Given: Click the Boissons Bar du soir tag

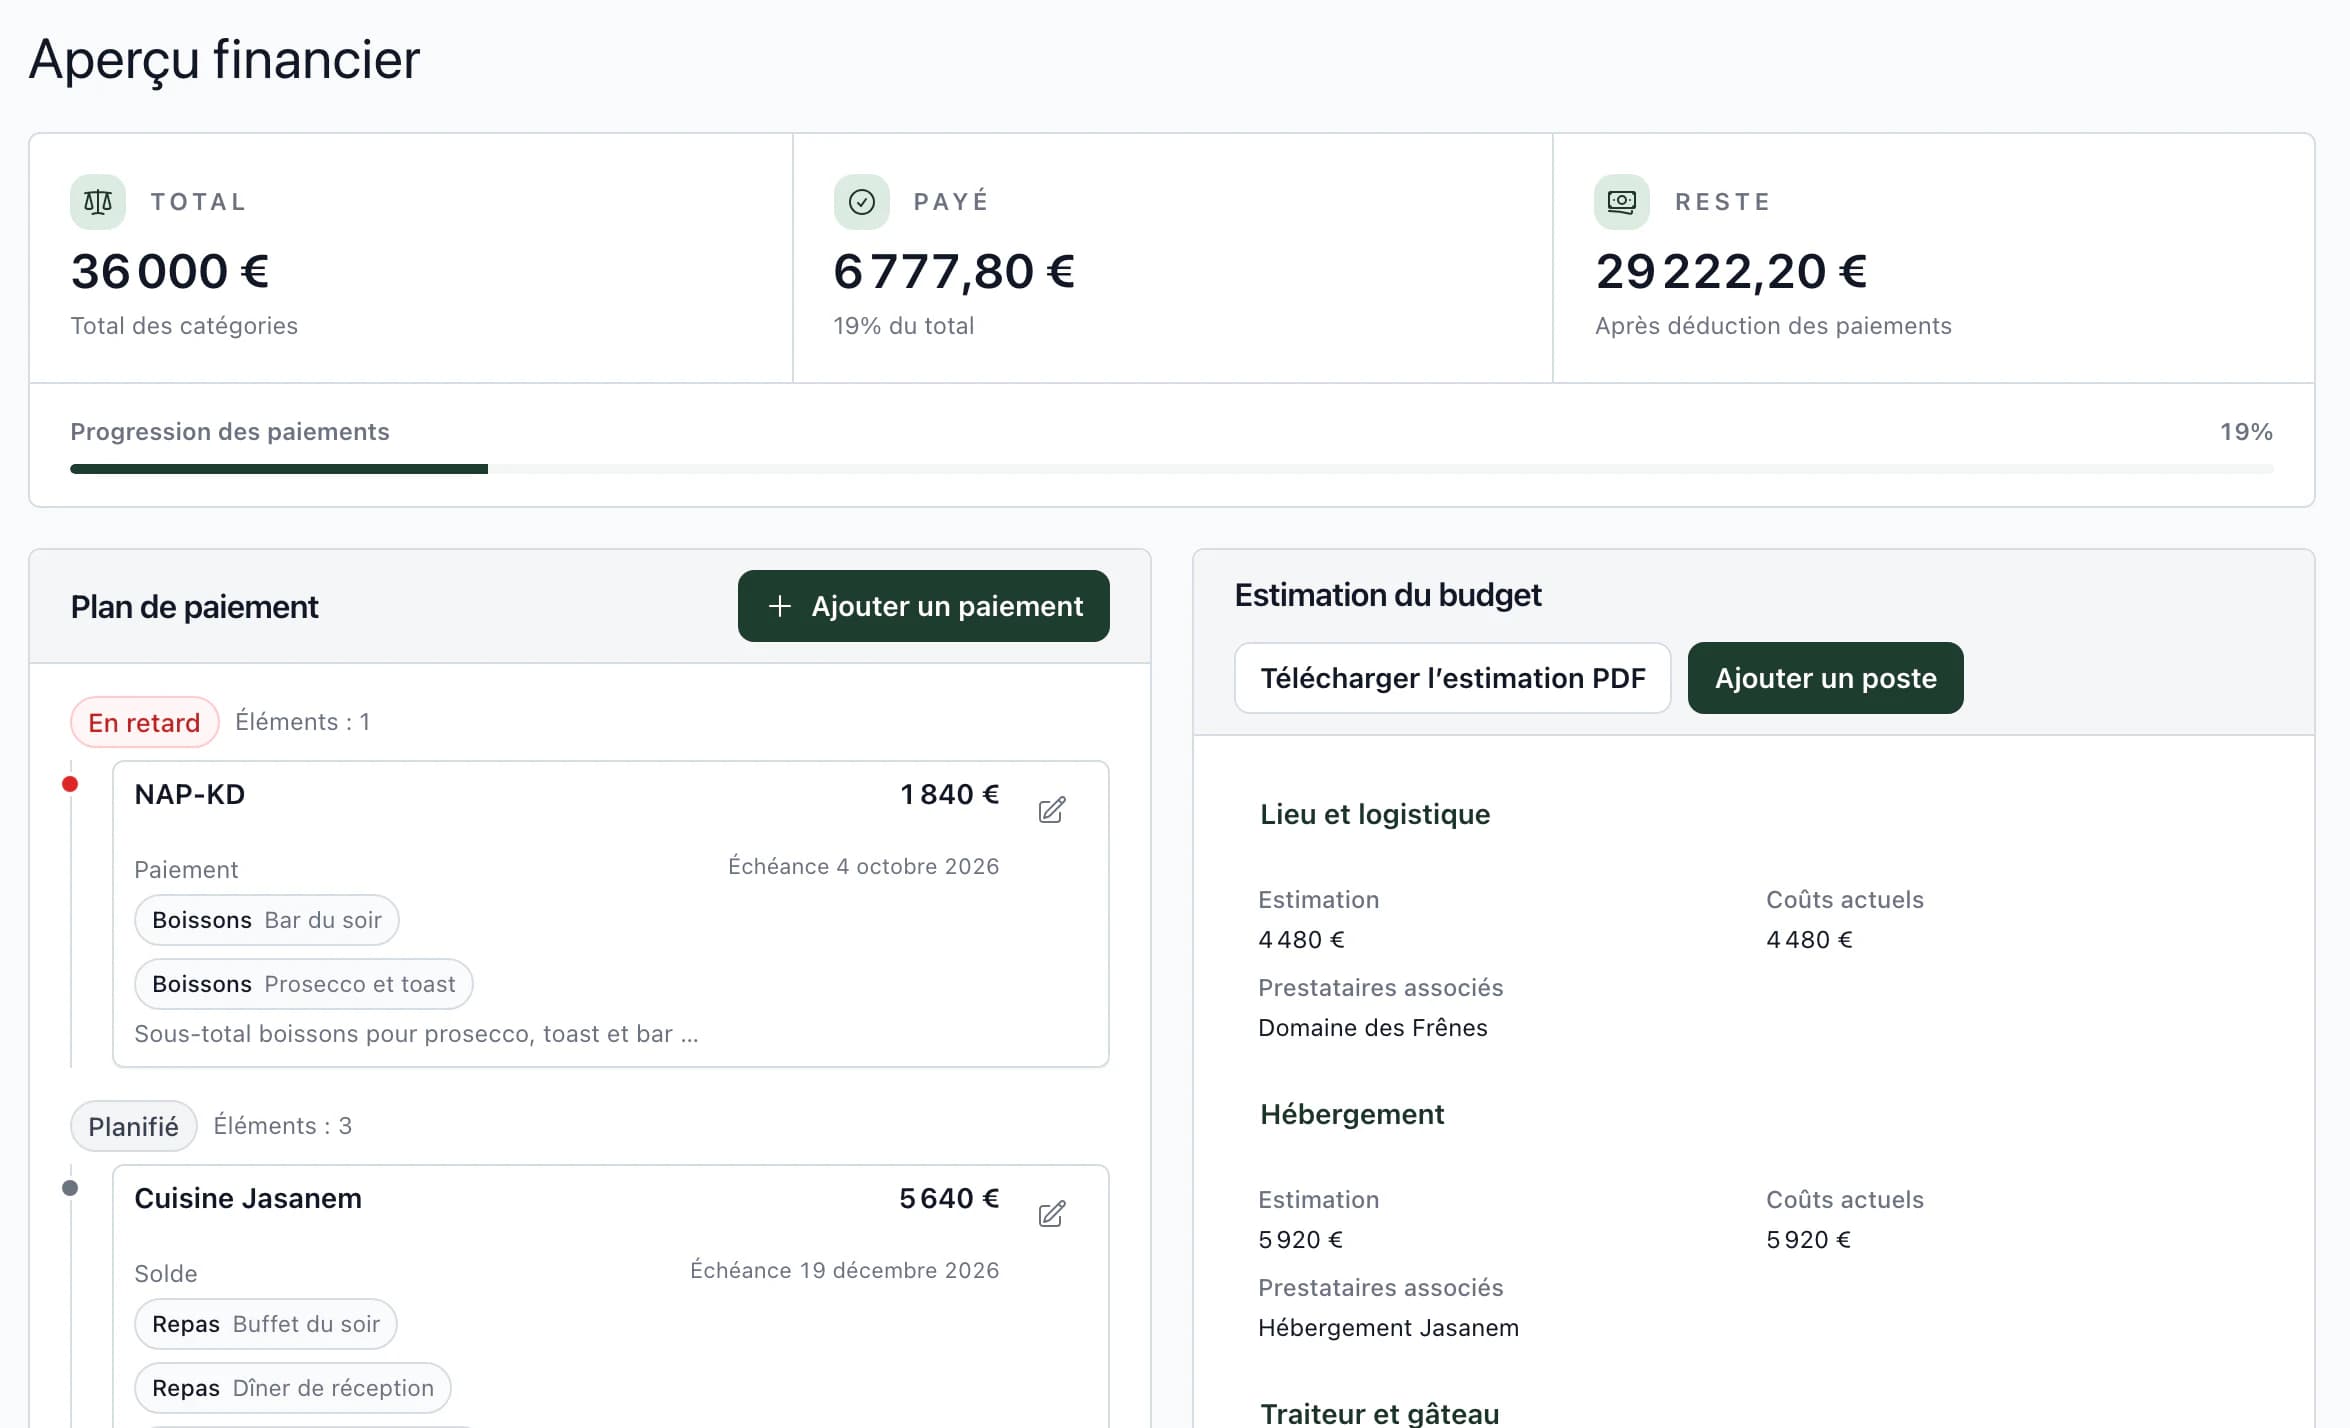Looking at the screenshot, I should point(267,920).
